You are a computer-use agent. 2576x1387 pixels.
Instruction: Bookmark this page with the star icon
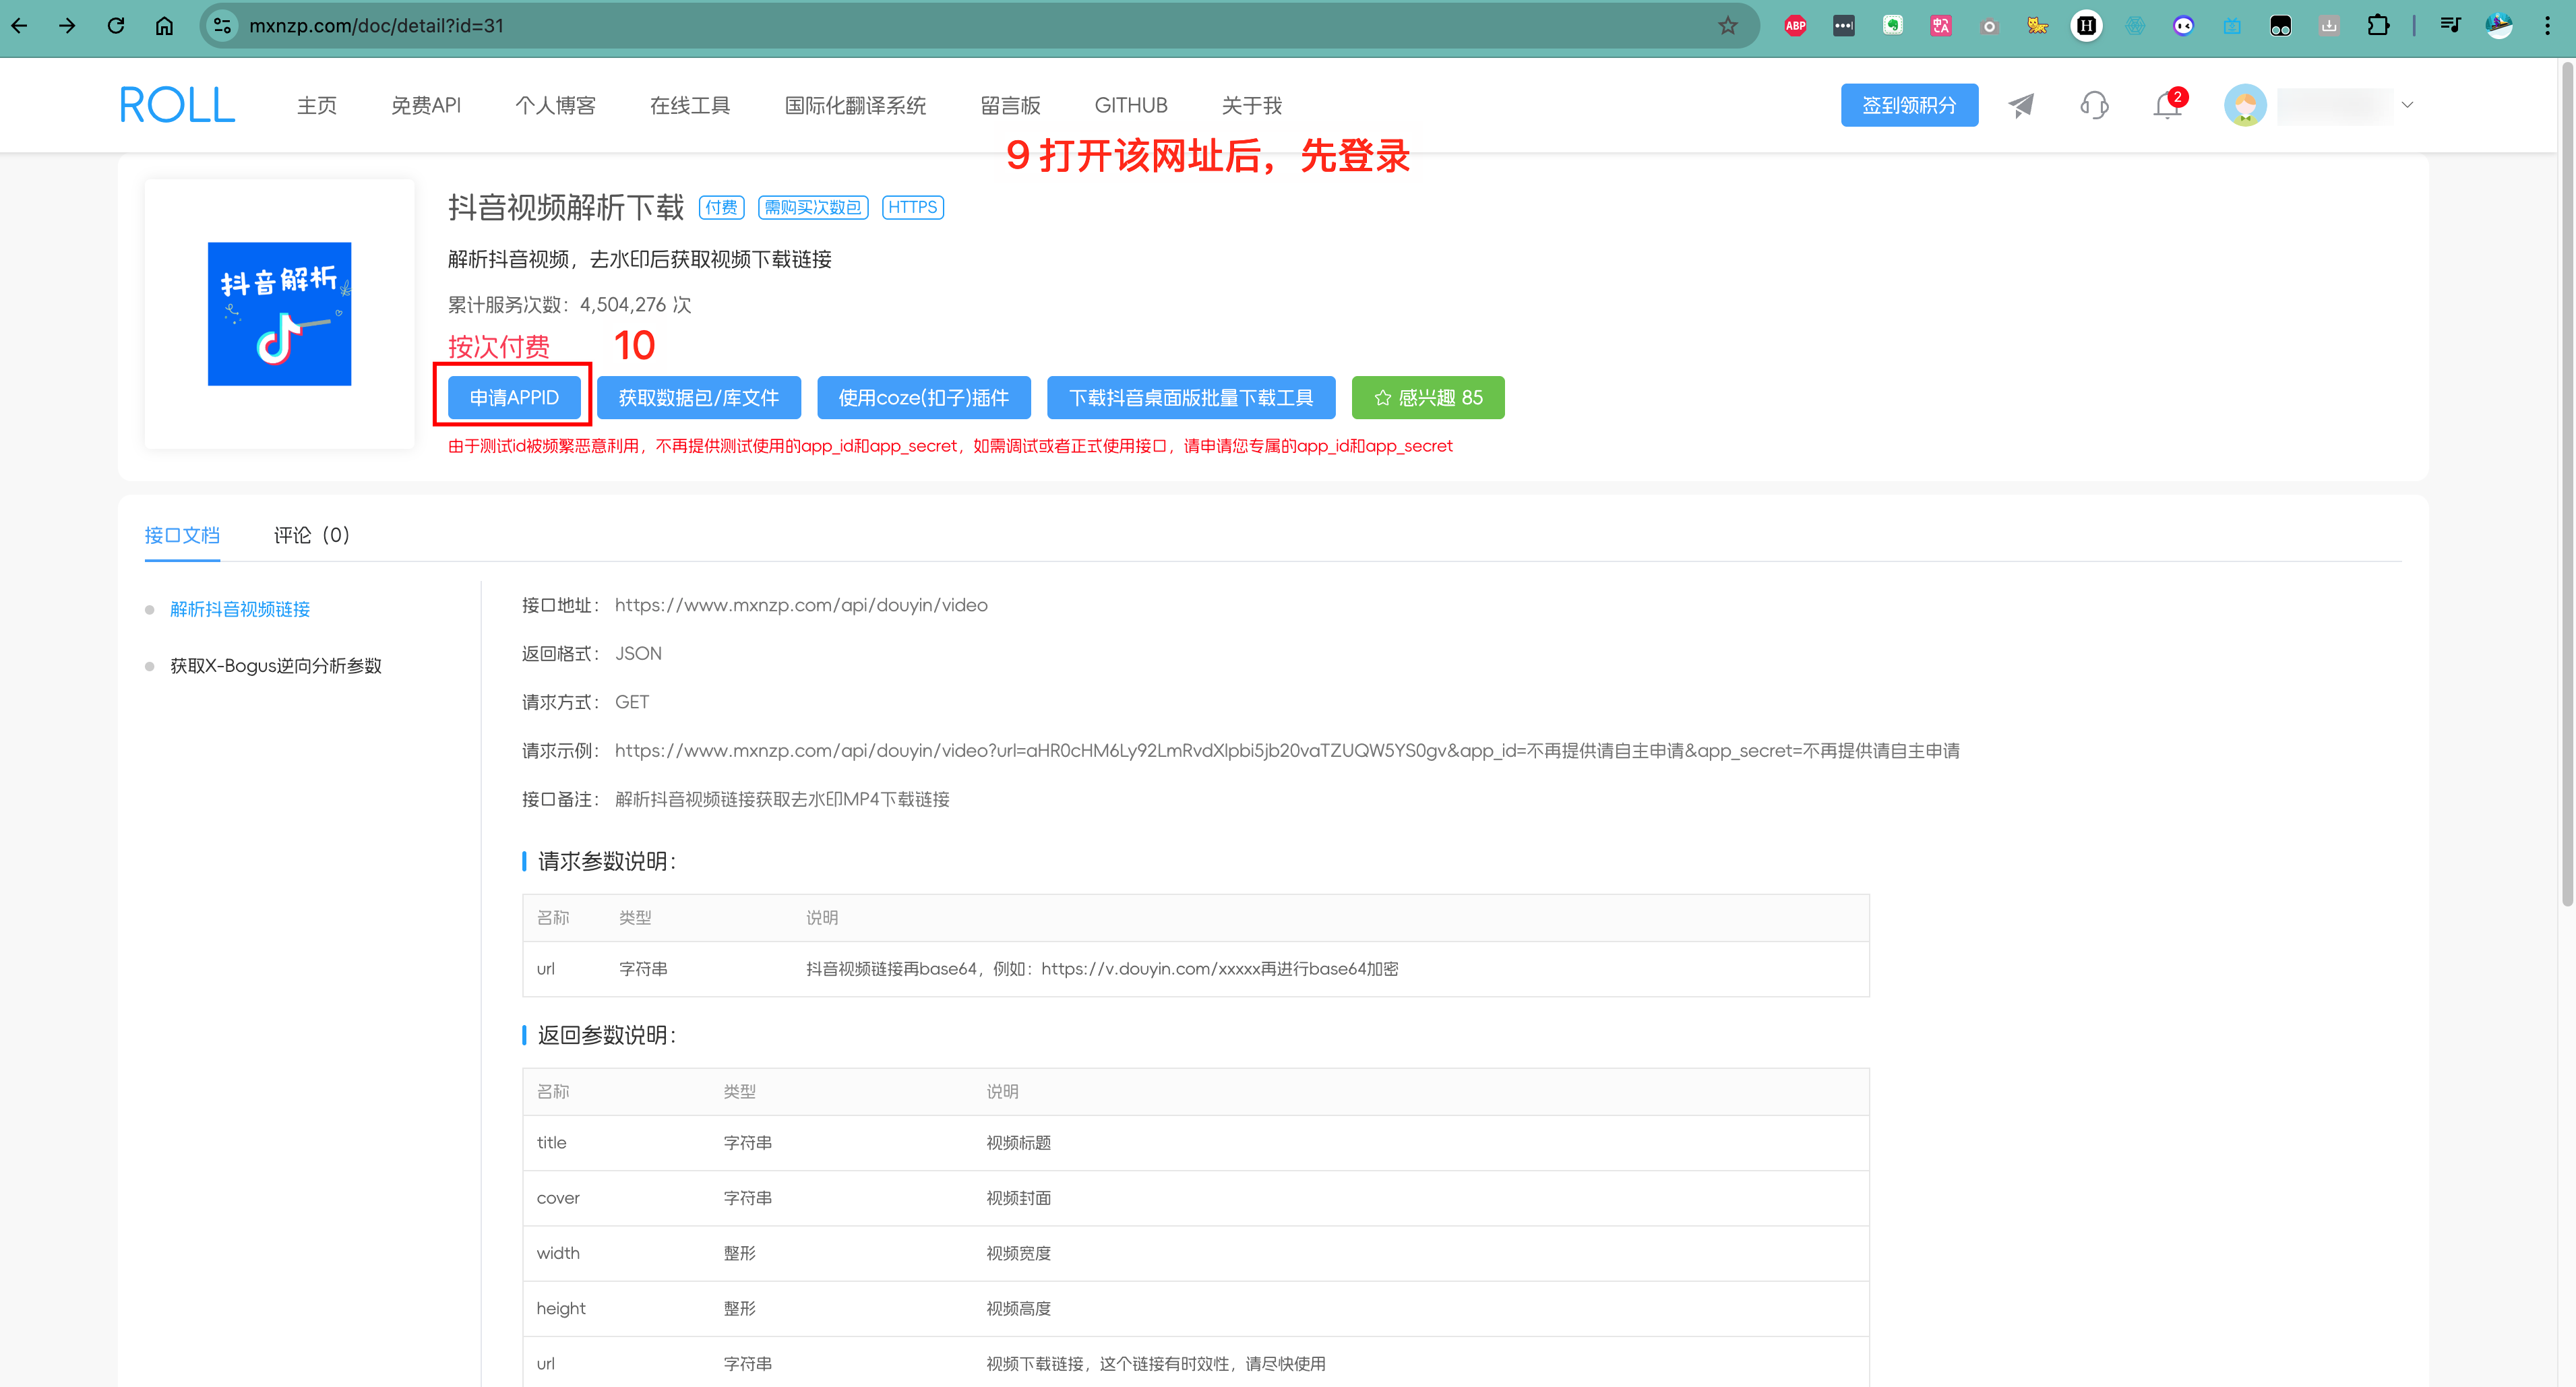(1728, 26)
